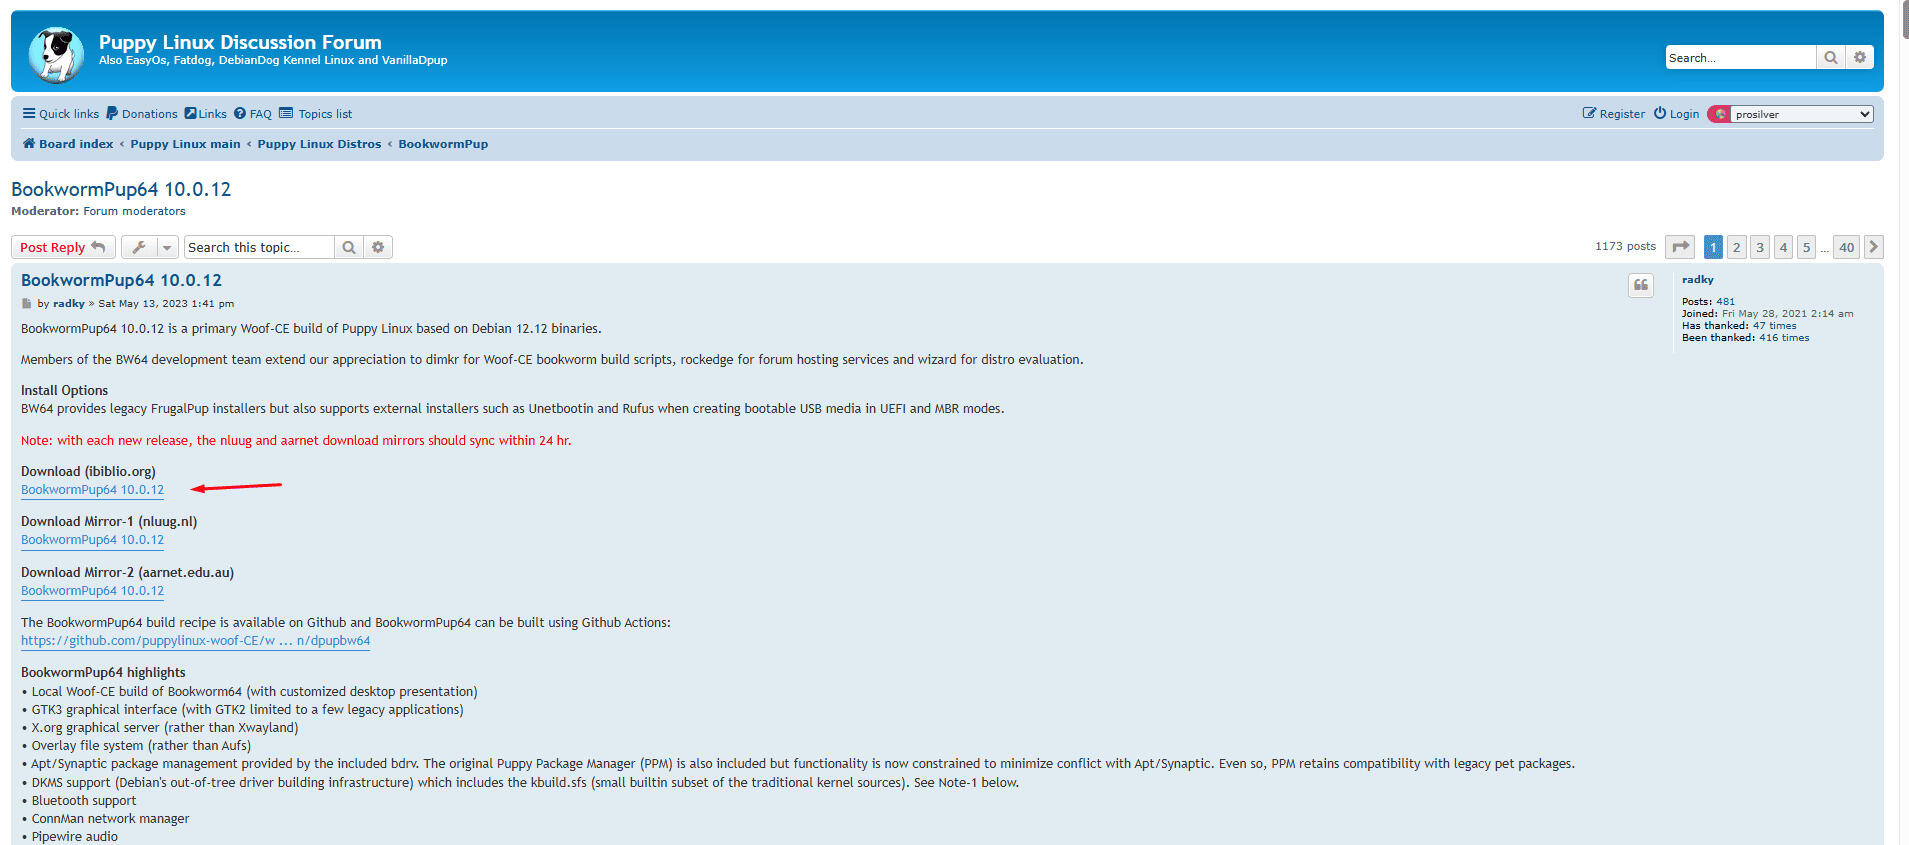Image resolution: width=1909 pixels, height=845 pixels.
Task: Open ibiblio.org BookwormPup64 10.0.12 download
Action: pyautogui.click(x=92, y=490)
